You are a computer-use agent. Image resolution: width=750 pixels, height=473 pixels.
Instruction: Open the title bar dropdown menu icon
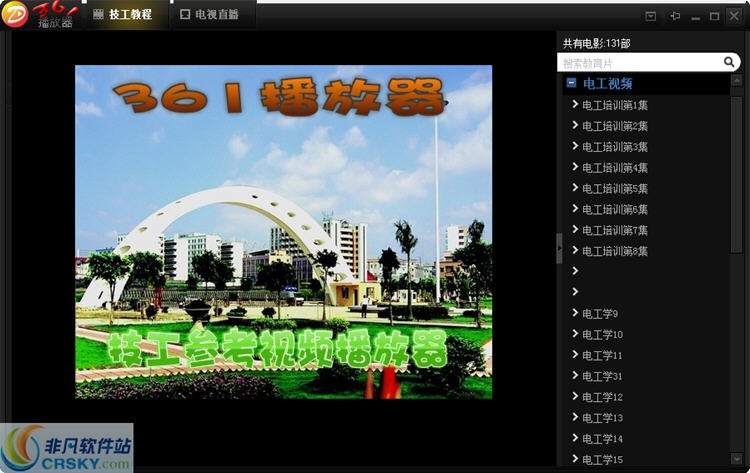pyautogui.click(x=651, y=16)
